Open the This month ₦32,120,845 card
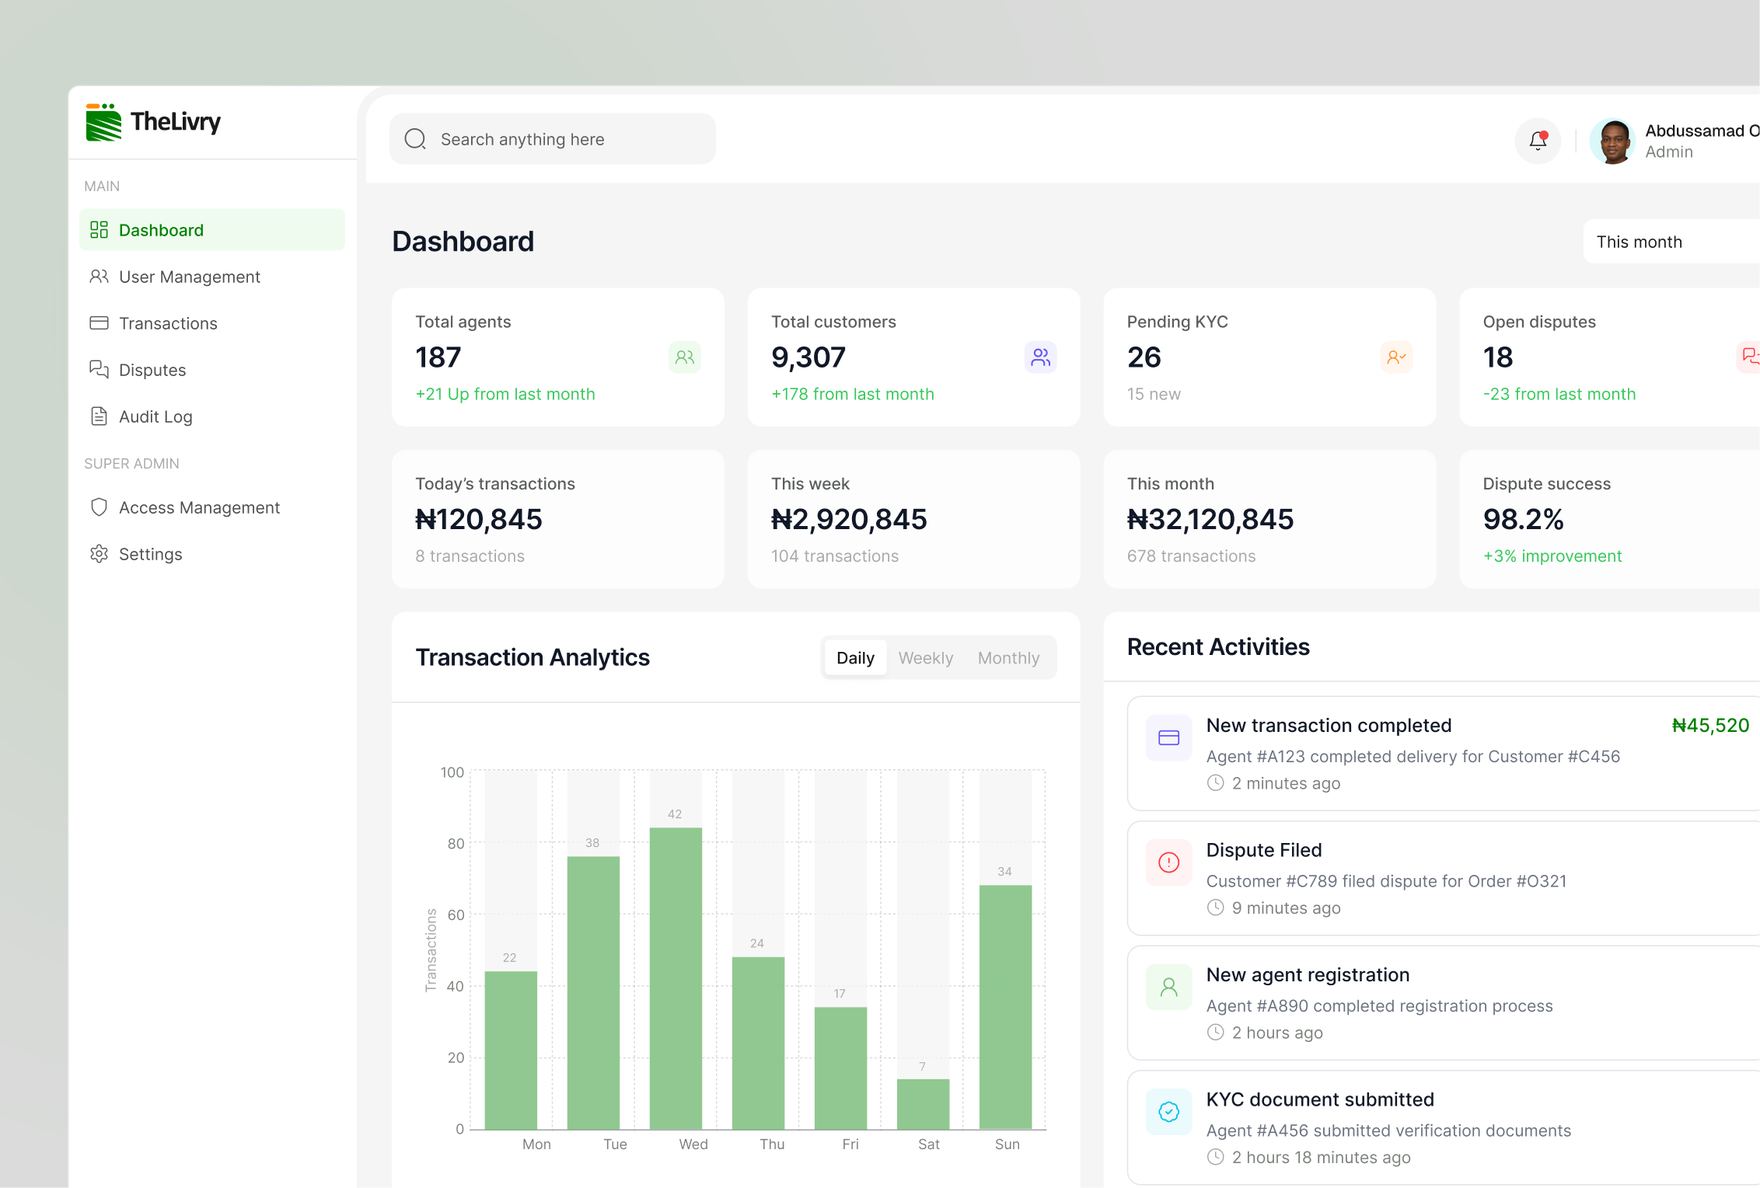The height and width of the screenshot is (1188, 1760). coord(1270,519)
